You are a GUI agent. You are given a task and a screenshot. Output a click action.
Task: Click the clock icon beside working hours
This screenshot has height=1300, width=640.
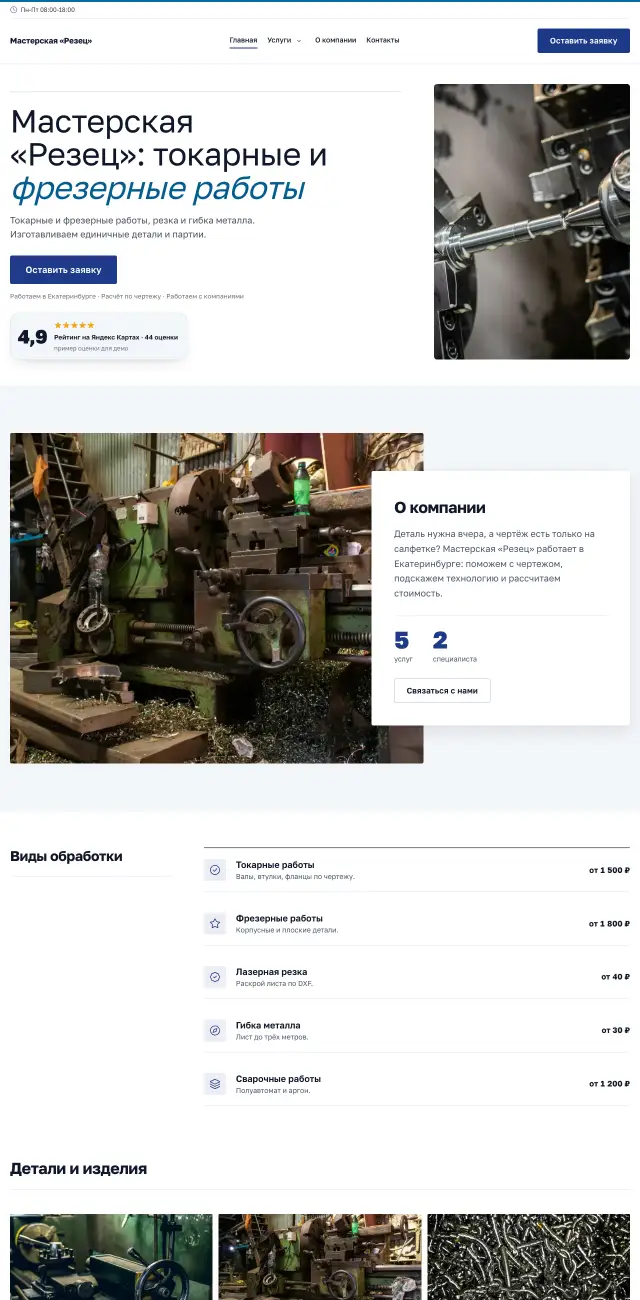pyautogui.click(x=14, y=10)
